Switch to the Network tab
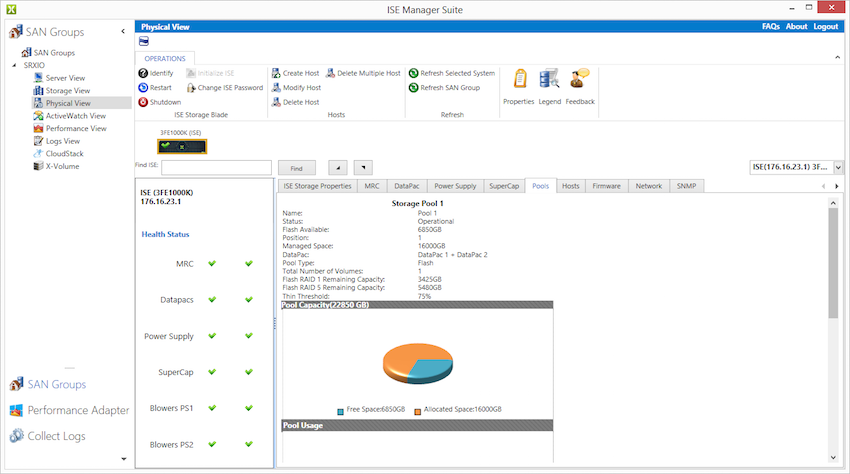 click(648, 186)
